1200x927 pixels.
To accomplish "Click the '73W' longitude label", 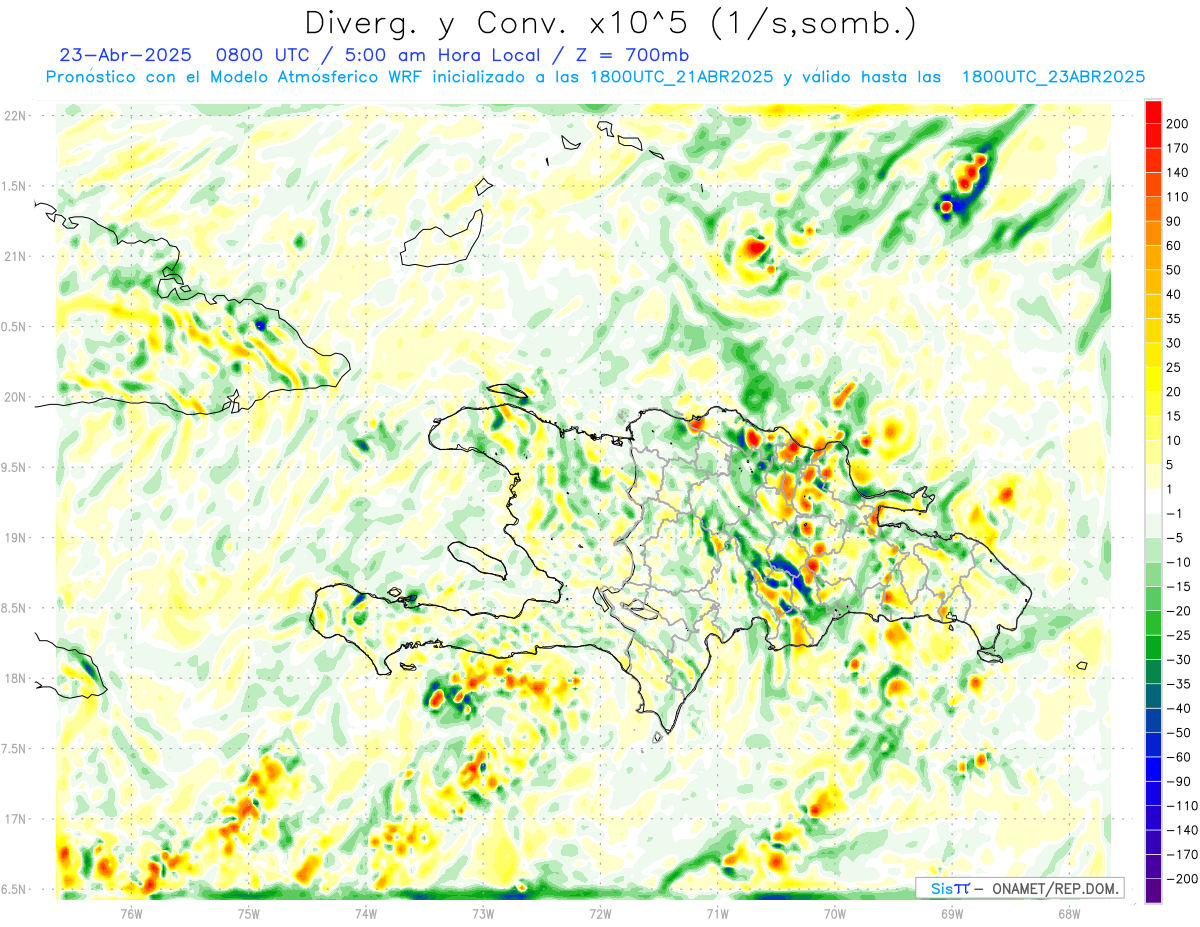I will pos(483,914).
